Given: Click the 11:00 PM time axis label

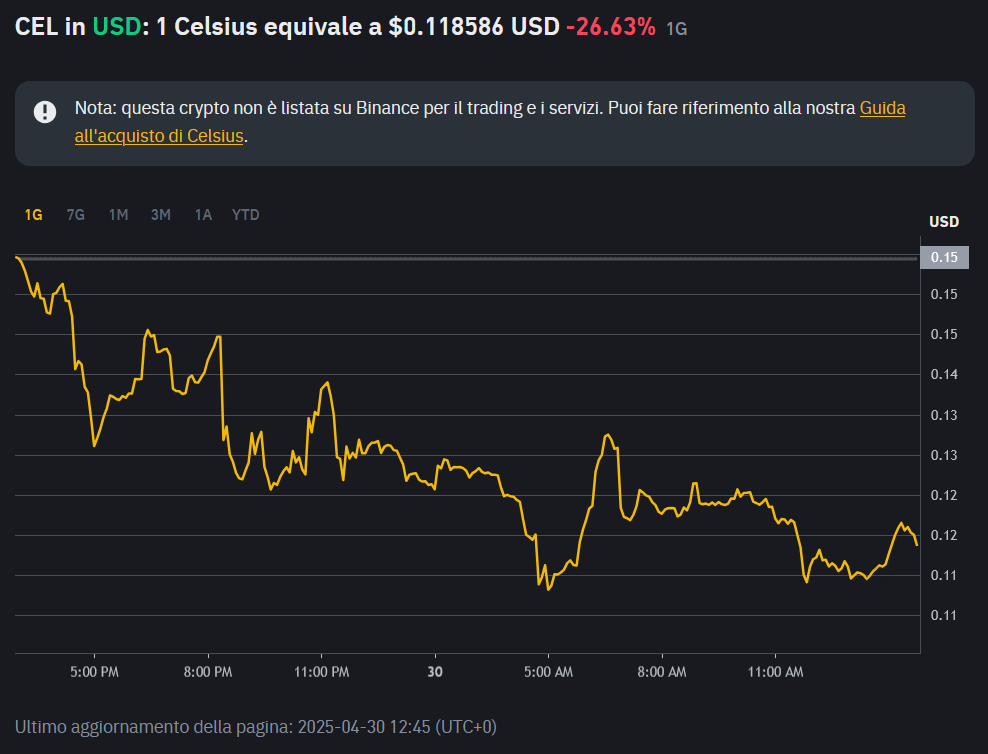Looking at the screenshot, I should pos(321,672).
